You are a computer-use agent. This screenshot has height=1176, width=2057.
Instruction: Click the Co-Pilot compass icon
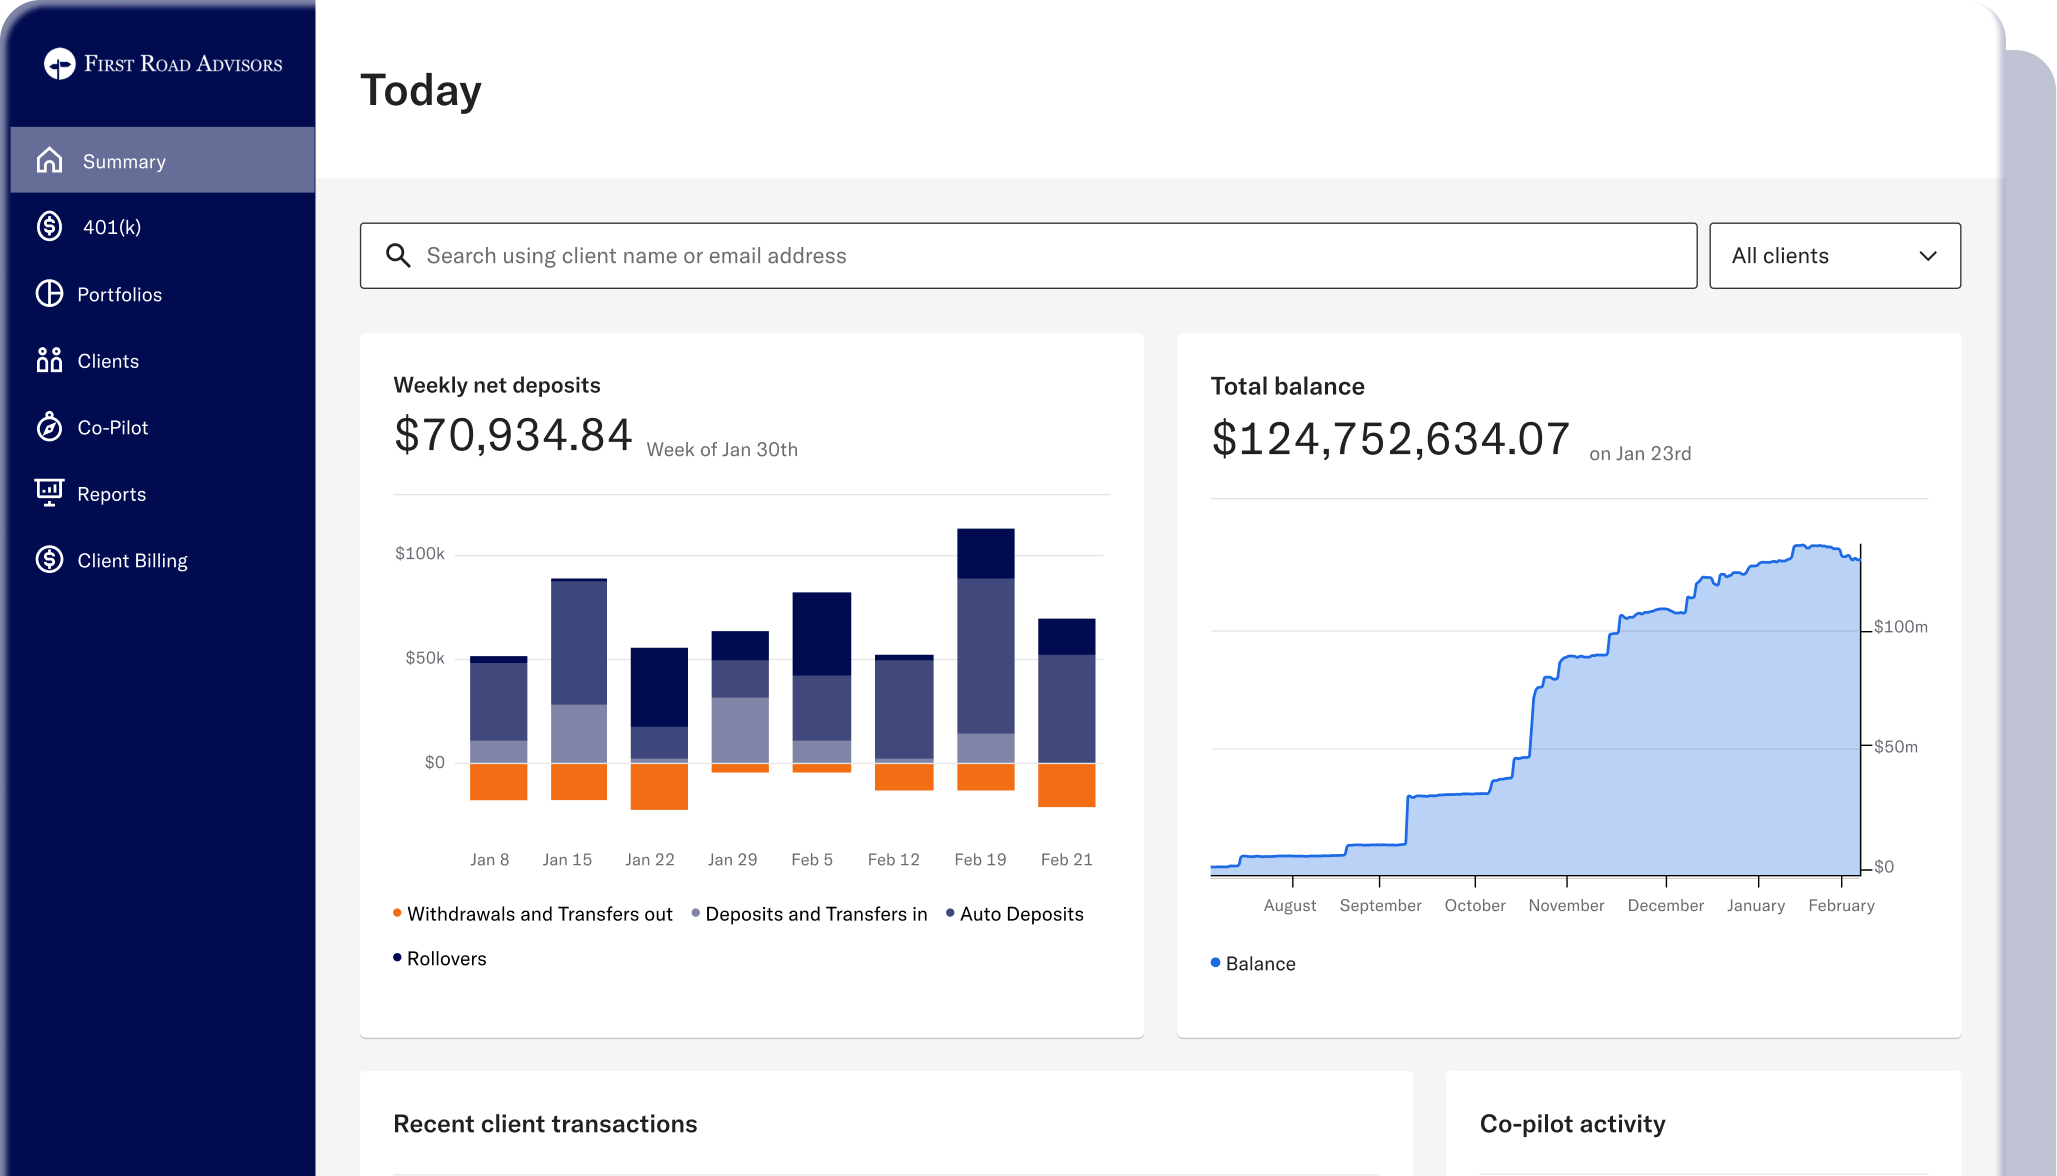click(49, 427)
